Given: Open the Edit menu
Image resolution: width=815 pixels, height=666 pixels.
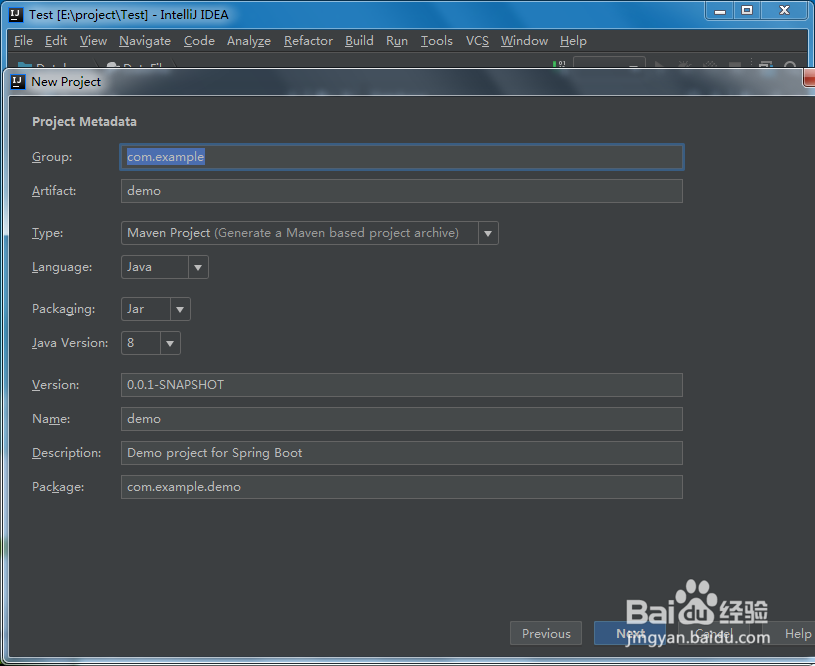Looking at the screenshot, I should (56, 41).
